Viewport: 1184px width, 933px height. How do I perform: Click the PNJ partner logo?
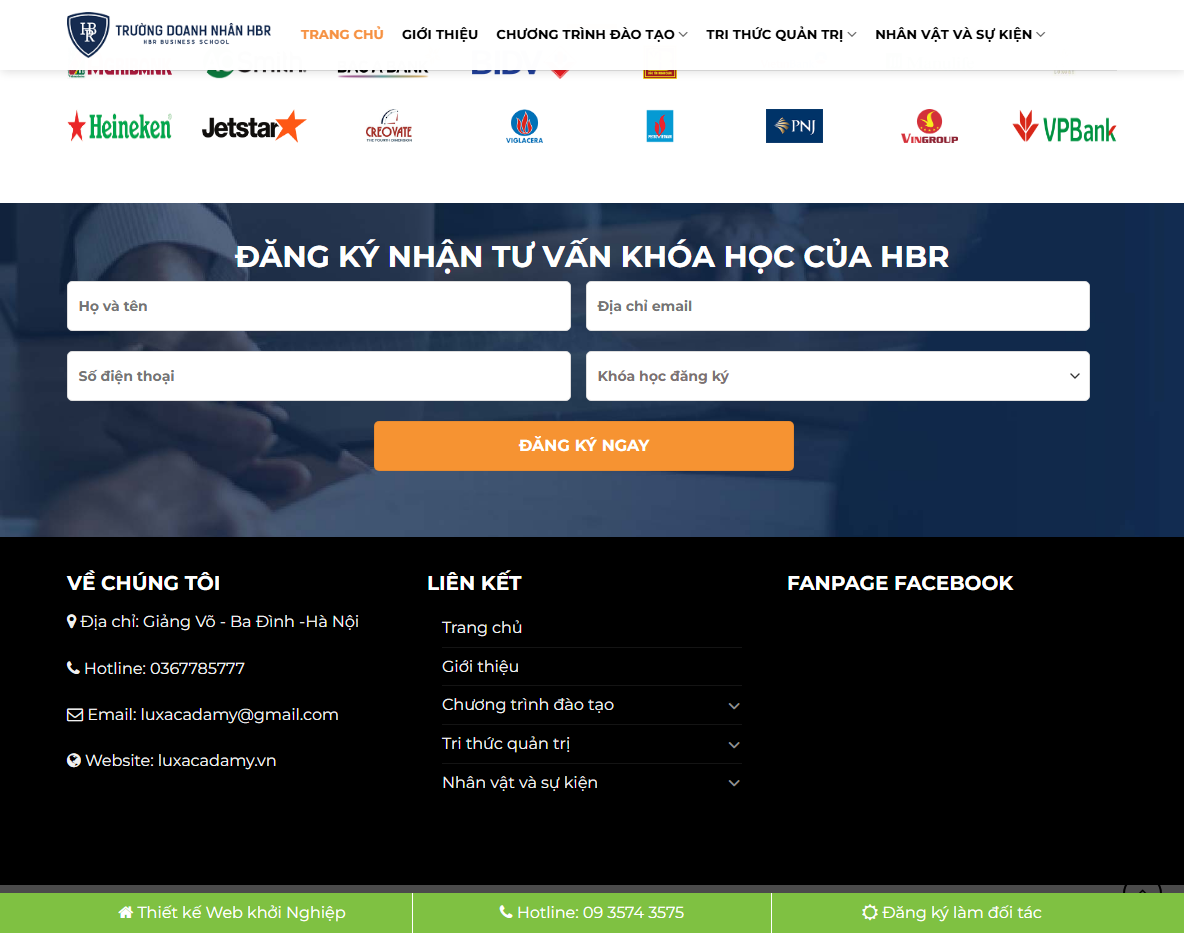click(793, 125)
